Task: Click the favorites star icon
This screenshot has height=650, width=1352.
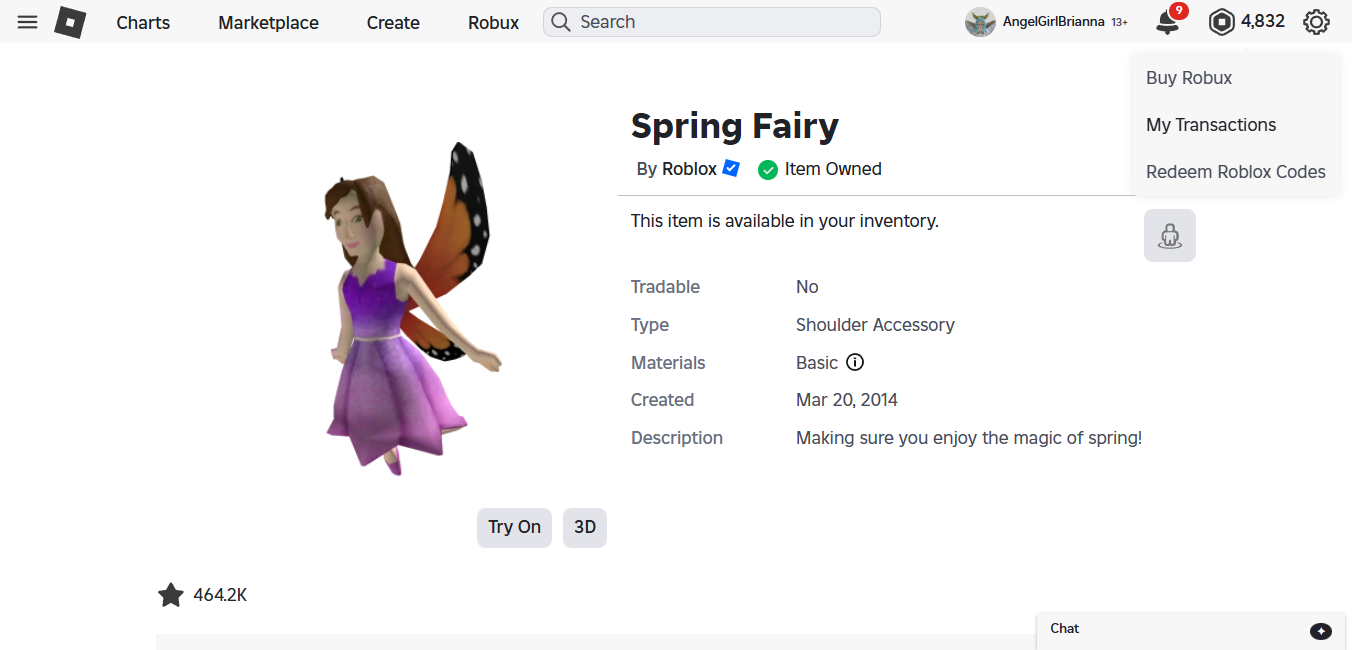Action: 171,595
